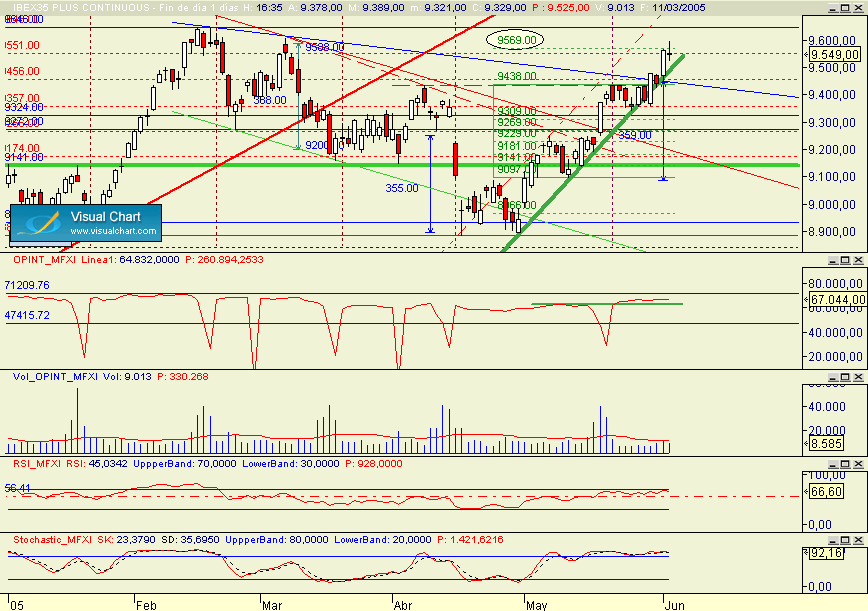Select the OPINT value tag 67.044,00
This screenshot has width=868, height=611.
pyautogui.click(x=837, y=299)
